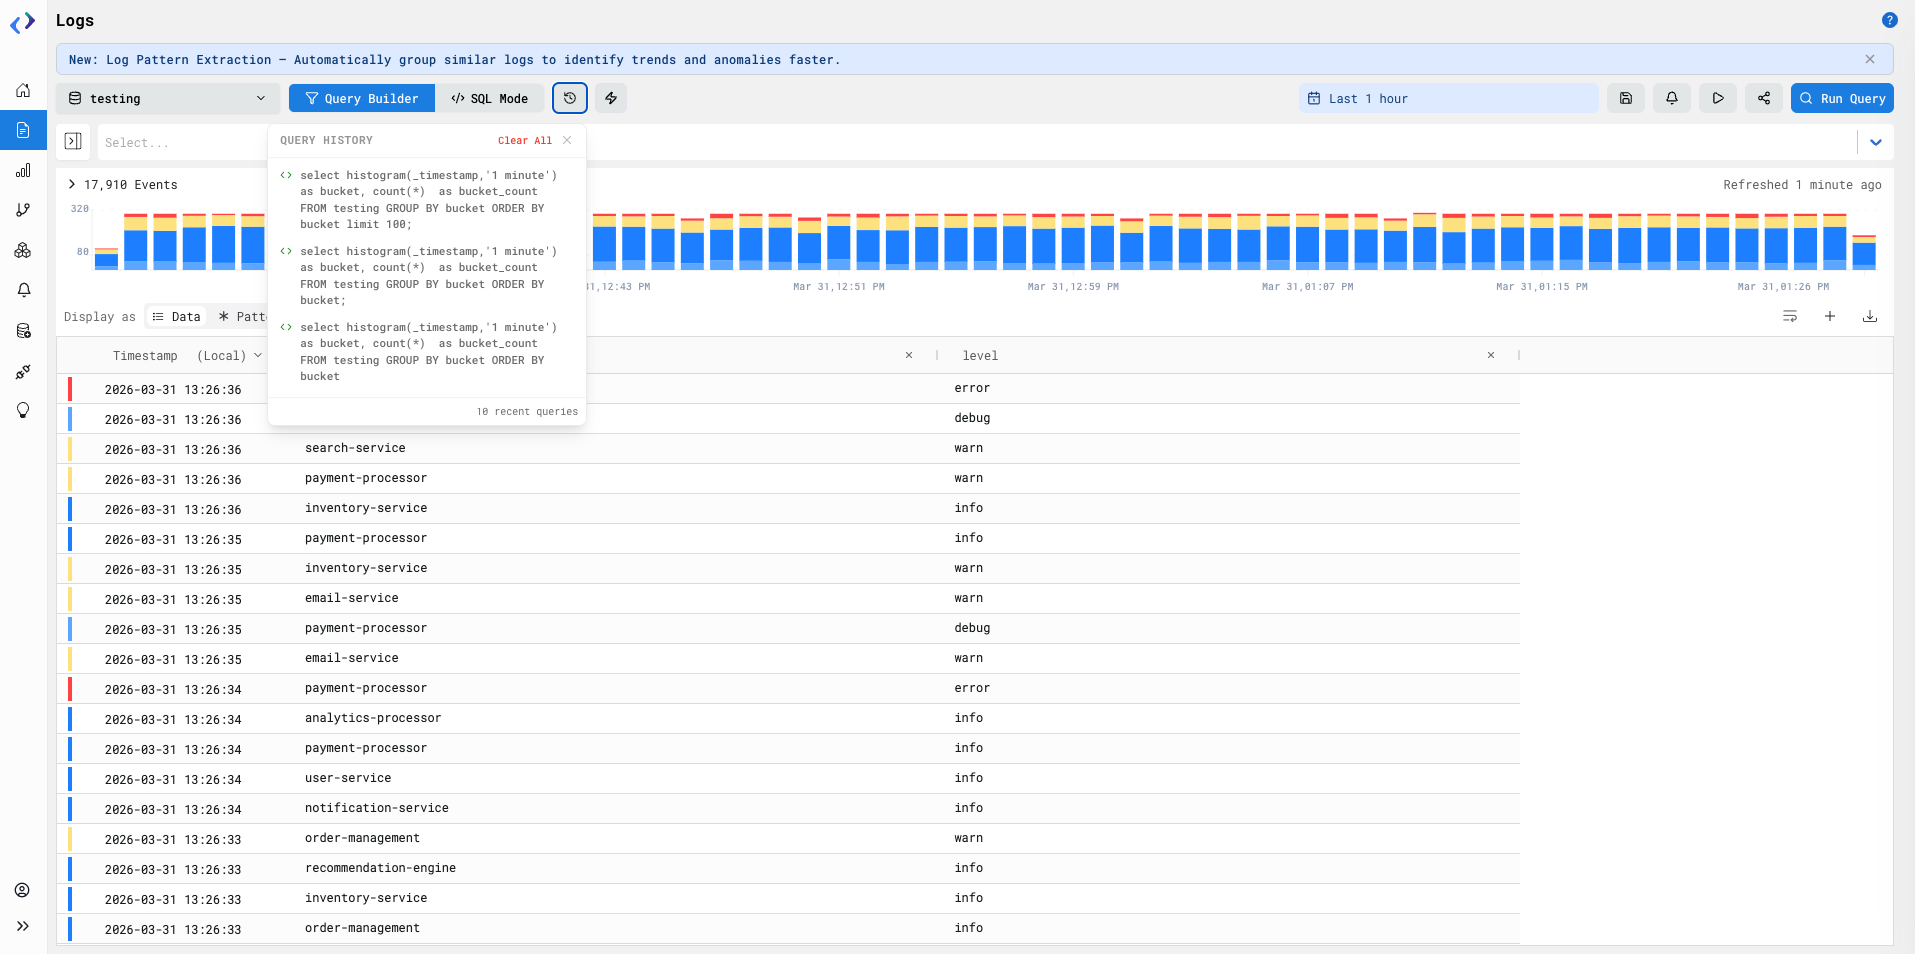Select the Traces icon in the sidebar

(x=22, y=210)
